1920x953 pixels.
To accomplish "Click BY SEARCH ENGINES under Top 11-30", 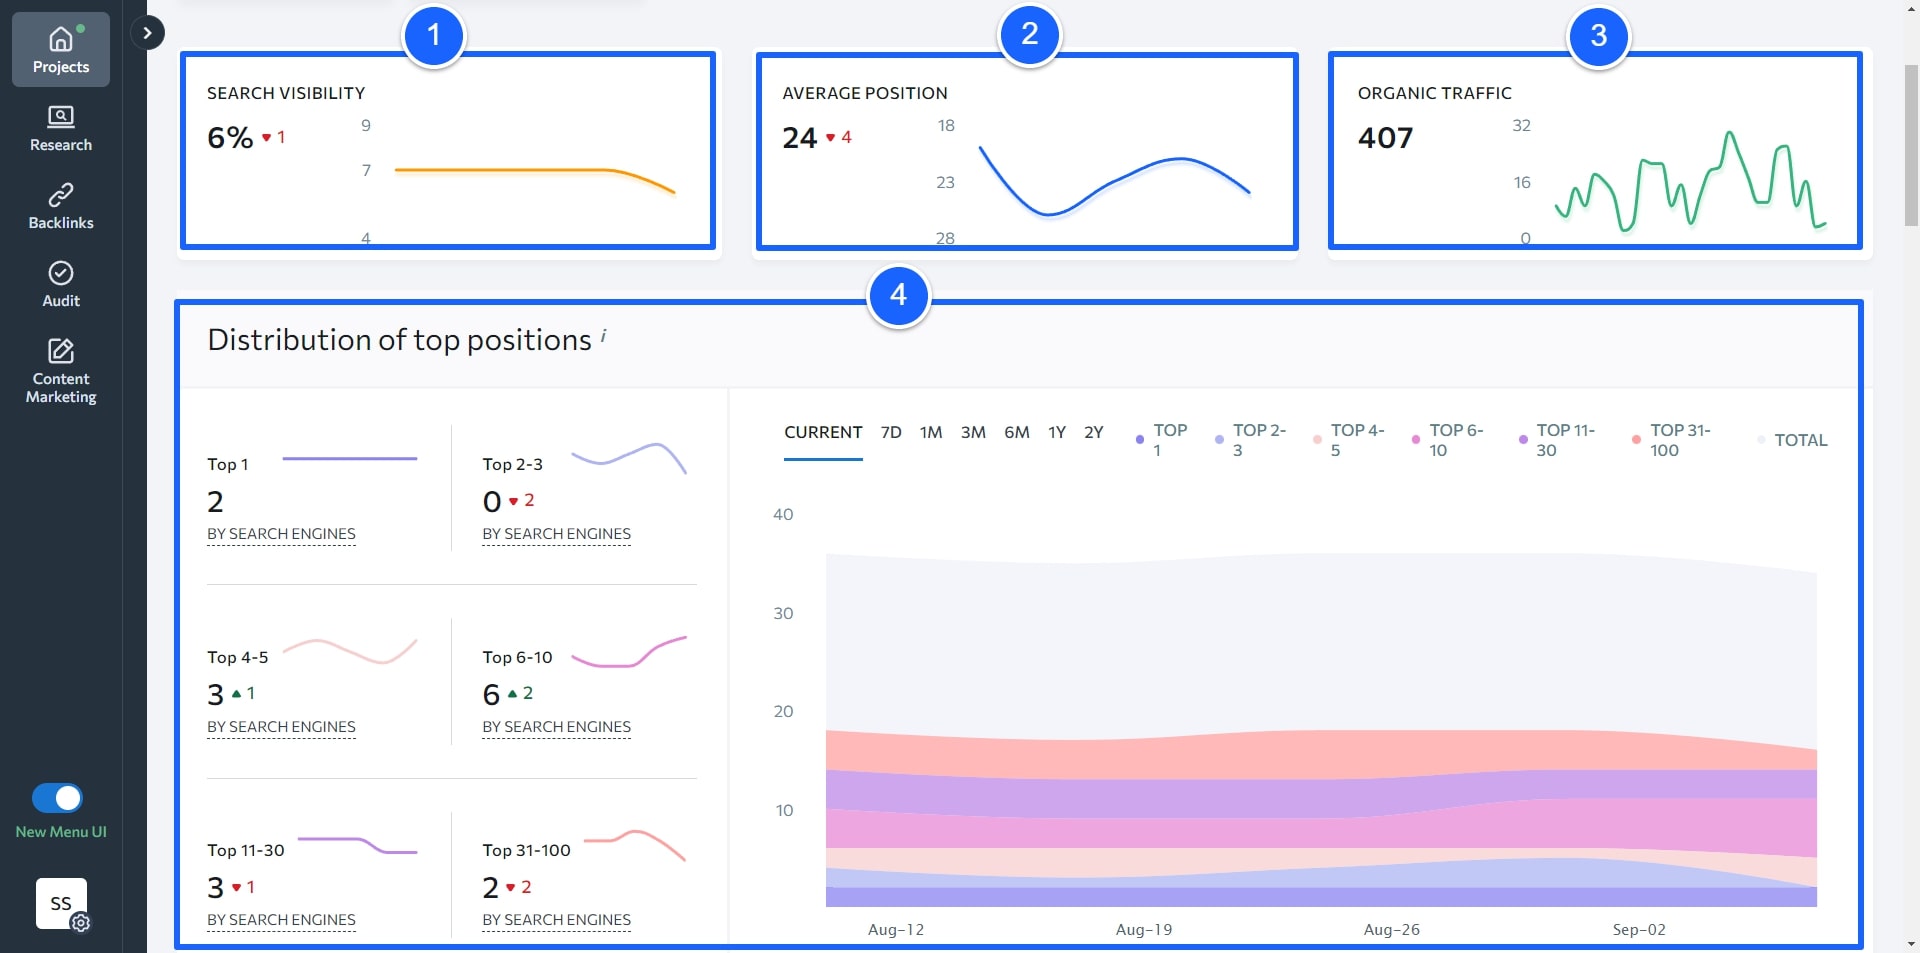I will pos(281,920).
